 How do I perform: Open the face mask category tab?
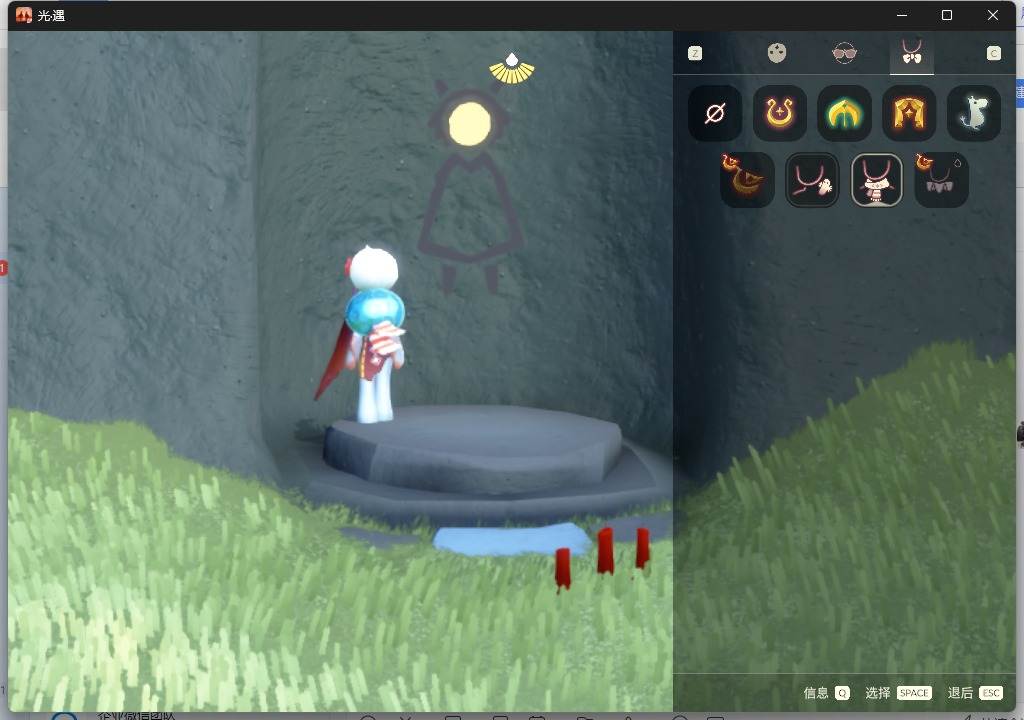coord(776,53)
